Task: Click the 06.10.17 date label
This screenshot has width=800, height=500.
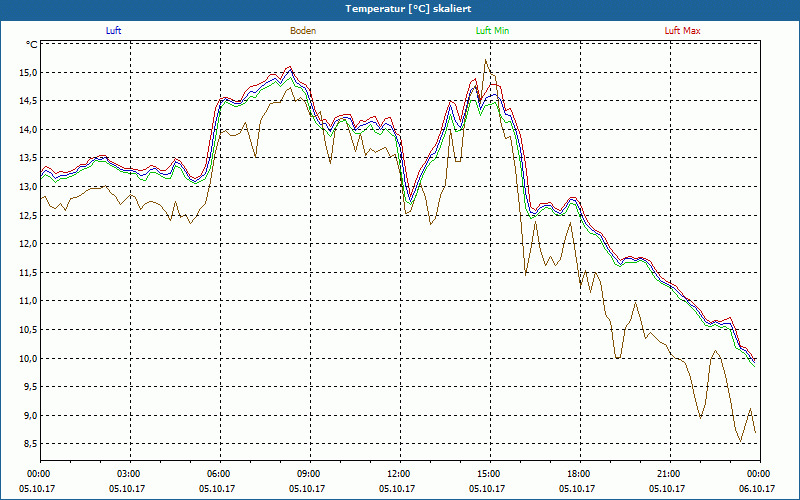Action: coord(758,488)
